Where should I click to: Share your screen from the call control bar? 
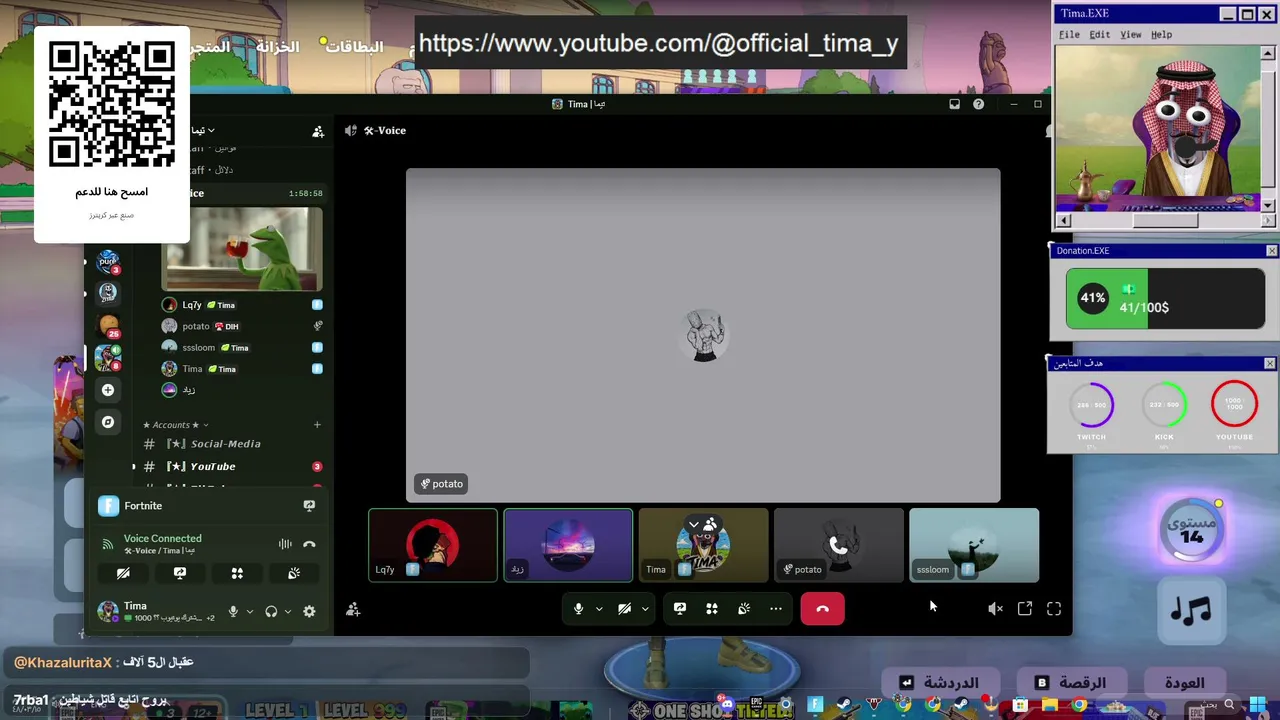tap(680, 609)
